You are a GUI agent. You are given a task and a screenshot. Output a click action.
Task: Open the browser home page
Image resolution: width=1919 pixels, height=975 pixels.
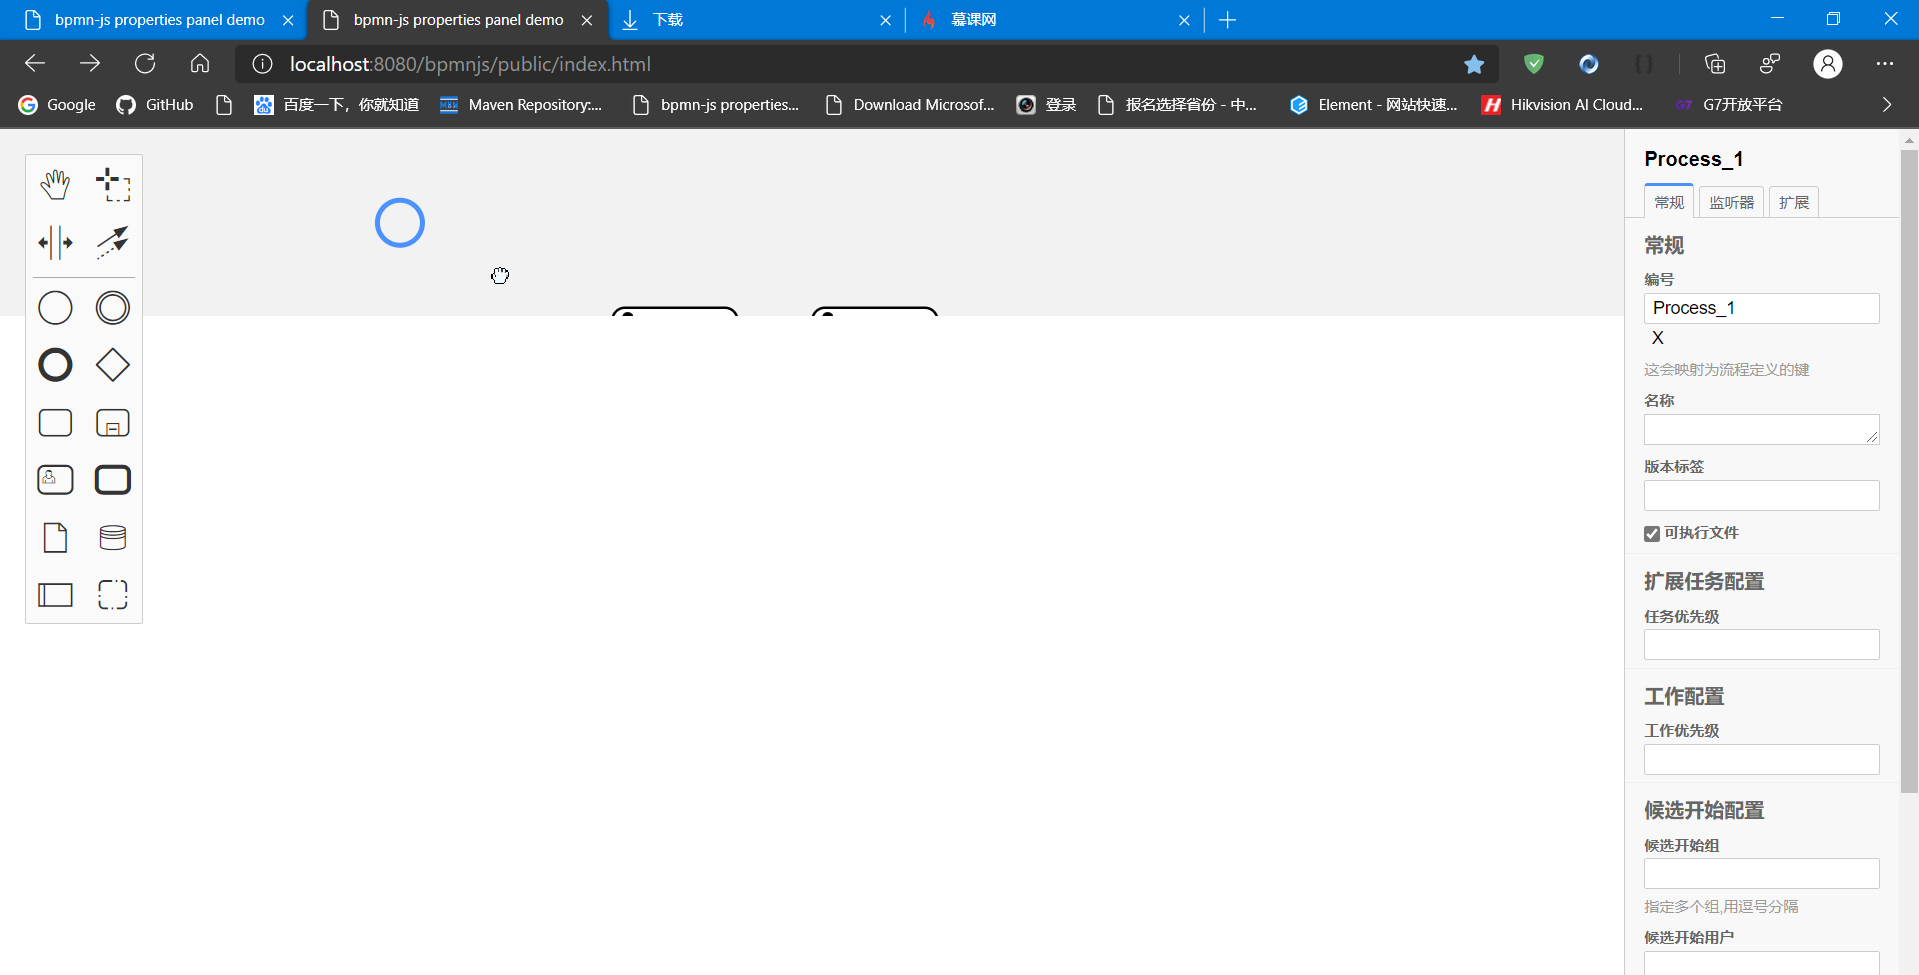[200, 64]
